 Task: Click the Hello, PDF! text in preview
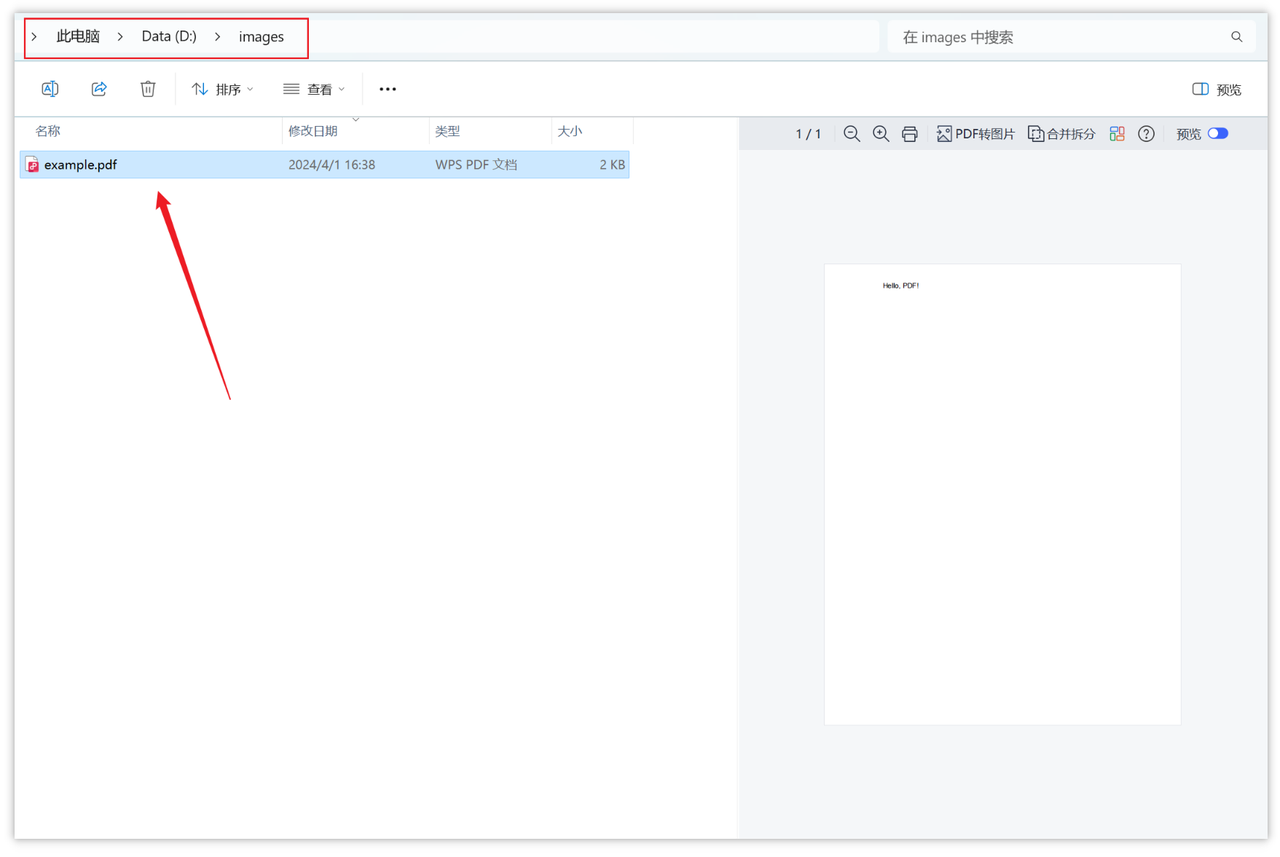pyautogui.click(x=900, y=286)
